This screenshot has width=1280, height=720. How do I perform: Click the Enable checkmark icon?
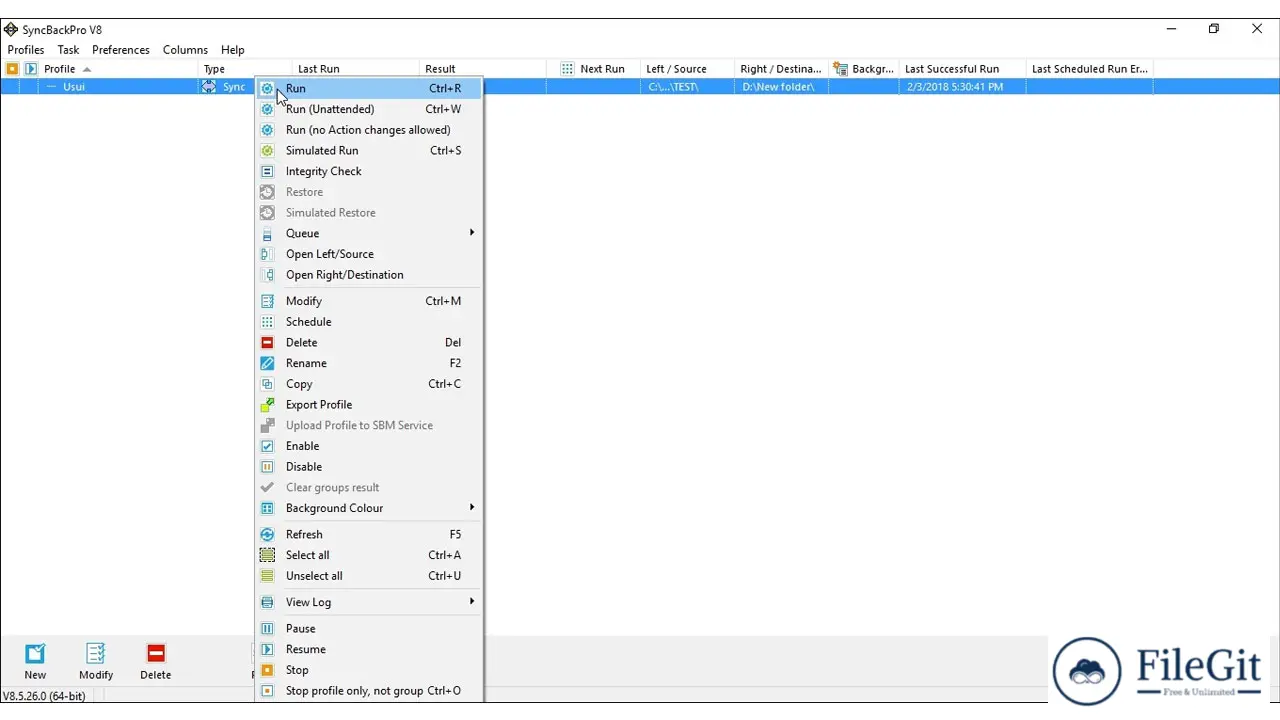click(267, 446)
